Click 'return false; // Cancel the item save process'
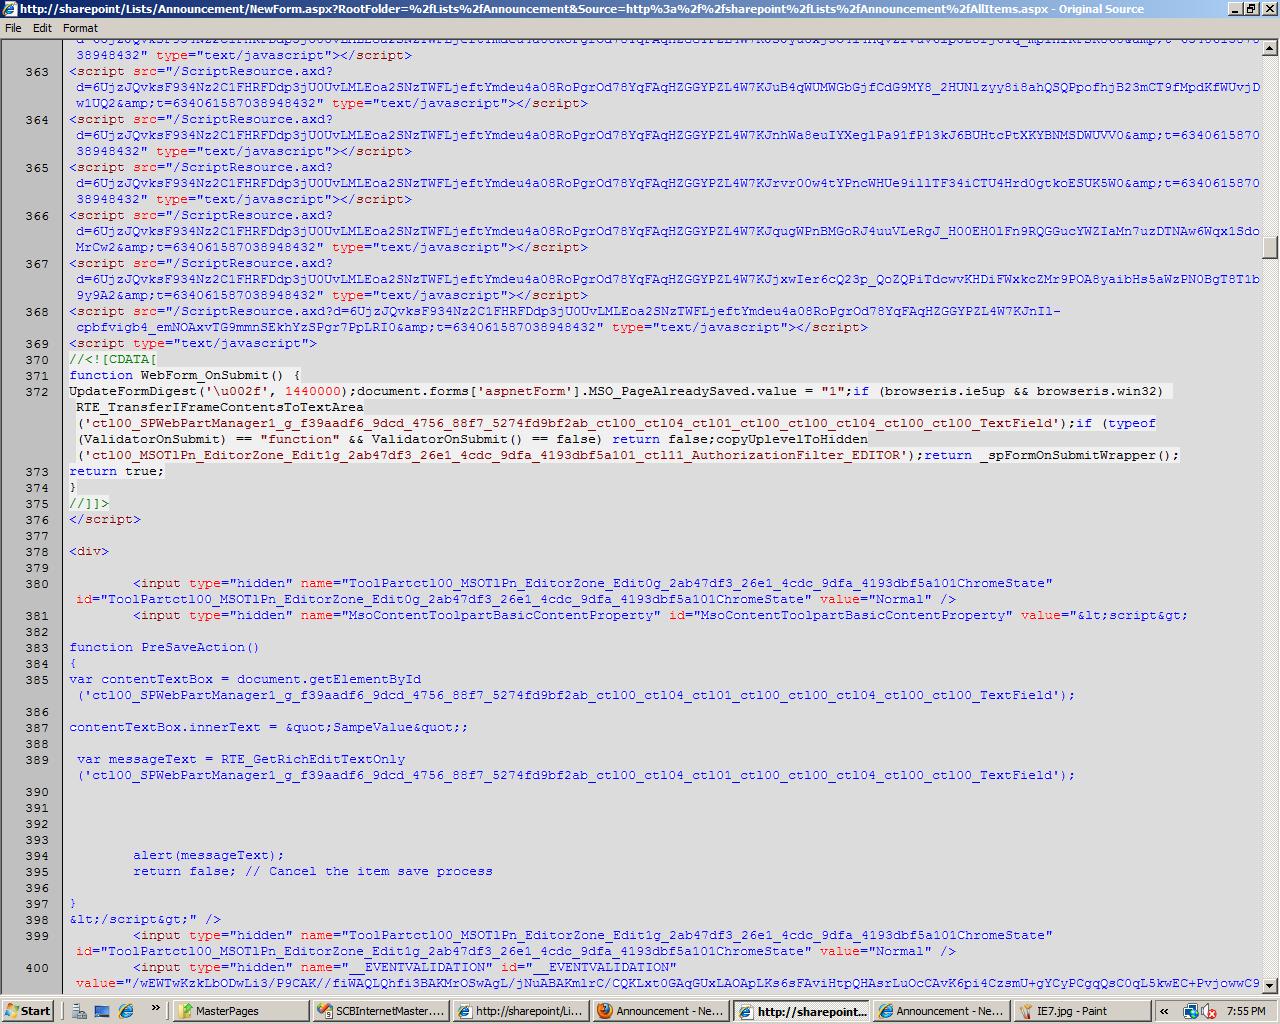Image resolution: width=1280 pixels, height=1024 pixels. pyautogui.click(x=313, y=871)
